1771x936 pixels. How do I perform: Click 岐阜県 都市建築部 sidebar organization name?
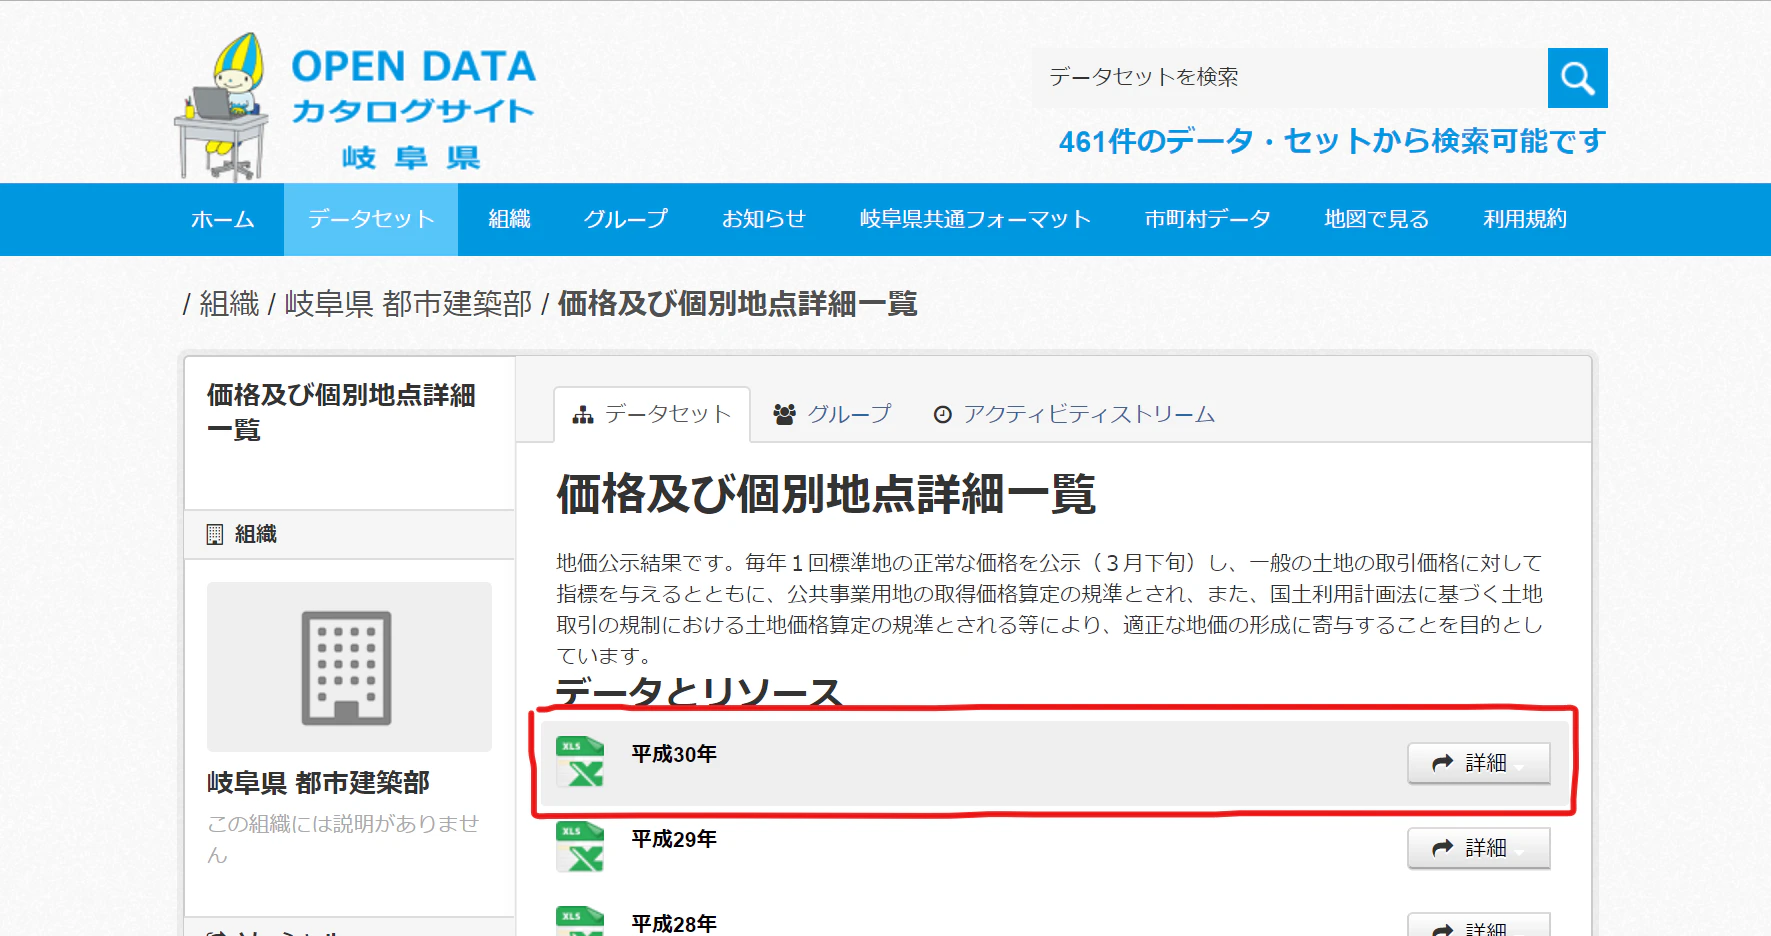[318, 783]
